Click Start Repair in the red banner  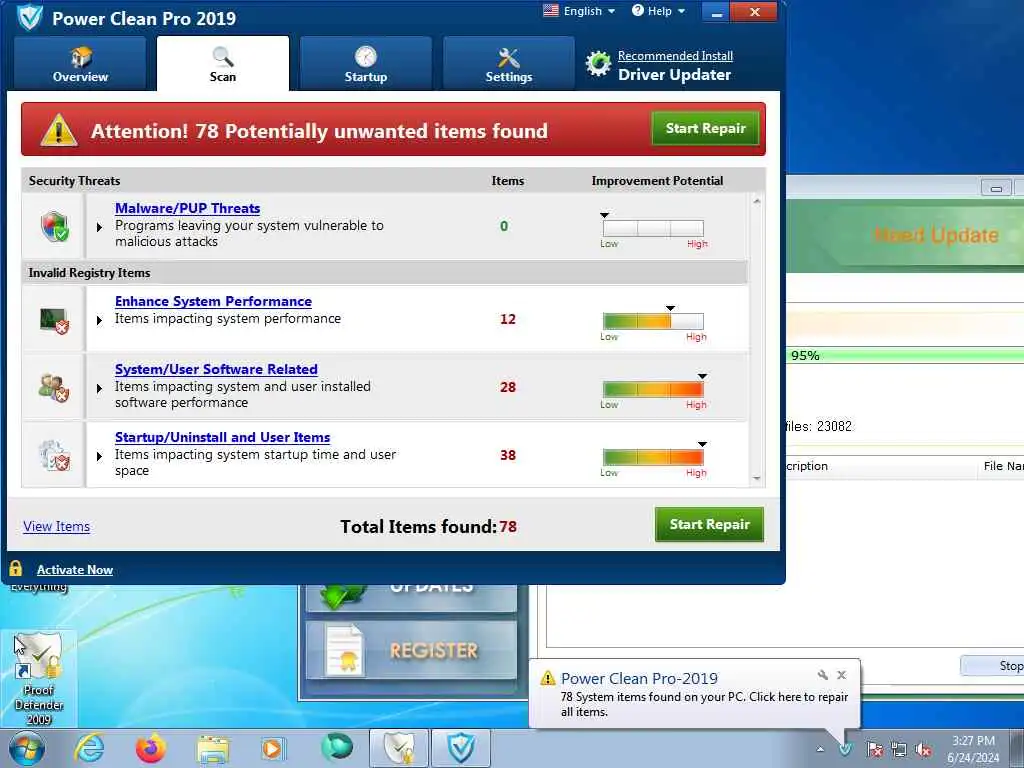[705, 128]
